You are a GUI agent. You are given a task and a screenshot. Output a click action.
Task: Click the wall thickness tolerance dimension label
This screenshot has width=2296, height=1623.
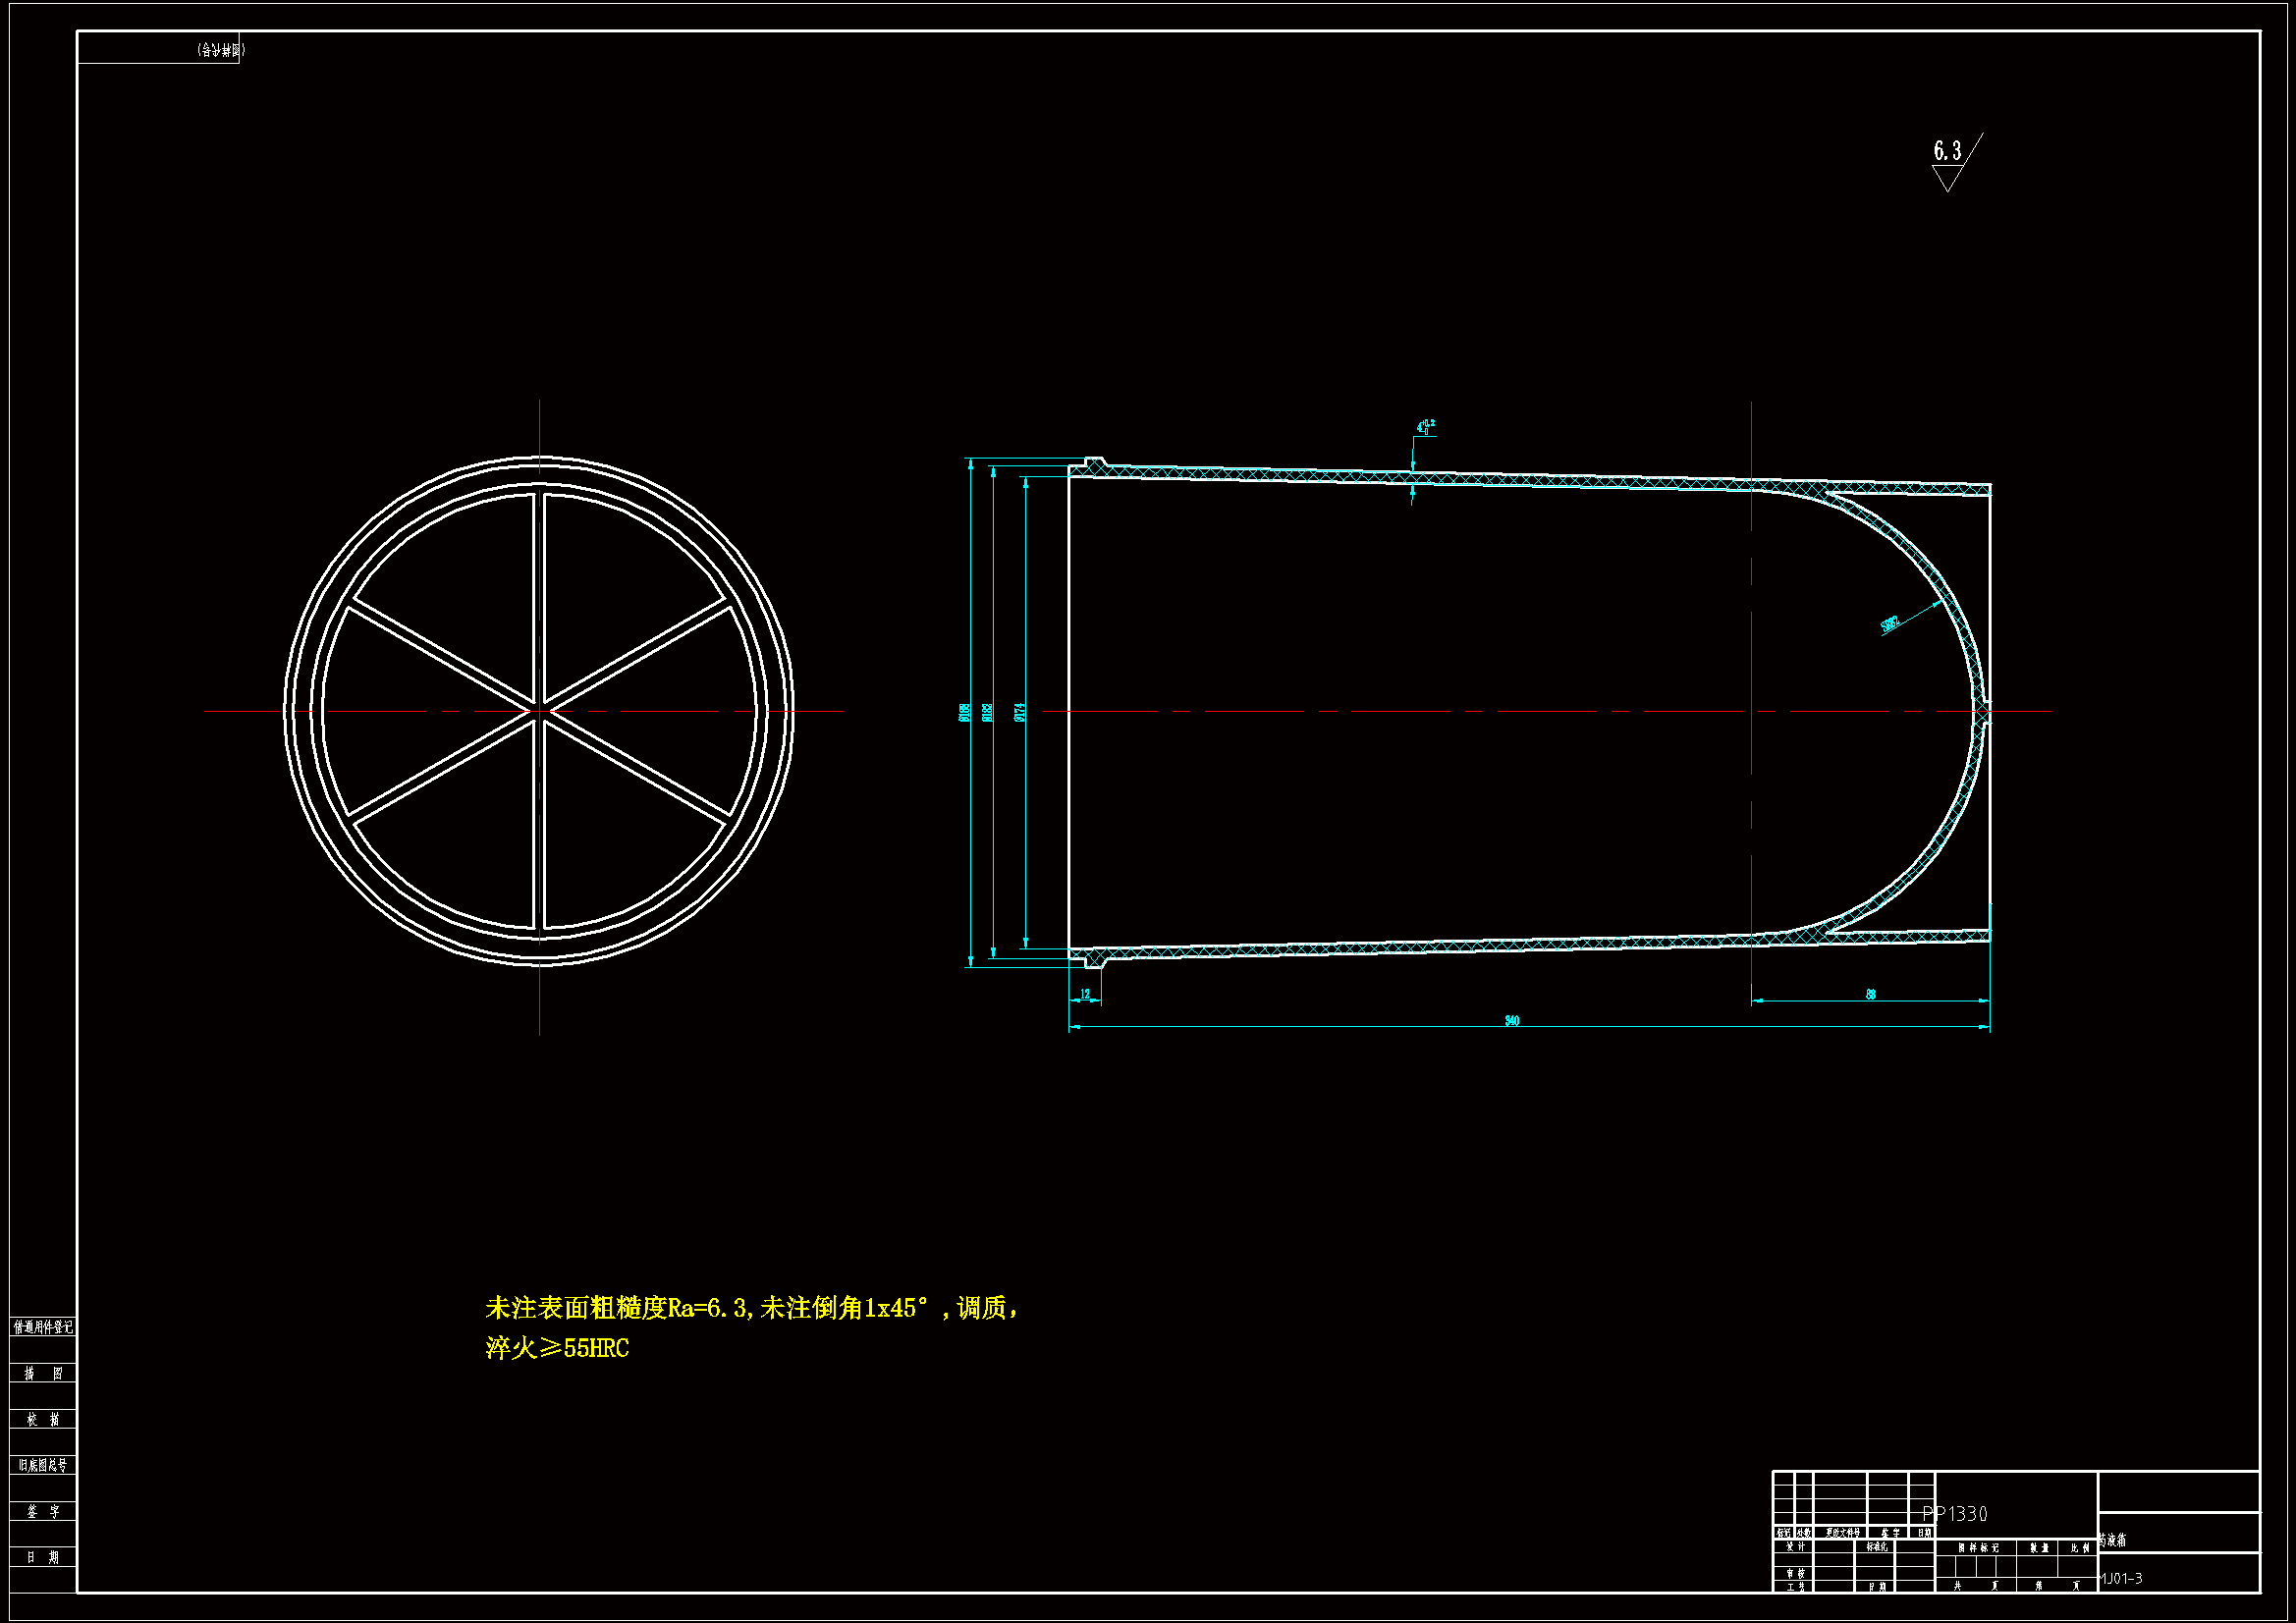point(1425,427)
